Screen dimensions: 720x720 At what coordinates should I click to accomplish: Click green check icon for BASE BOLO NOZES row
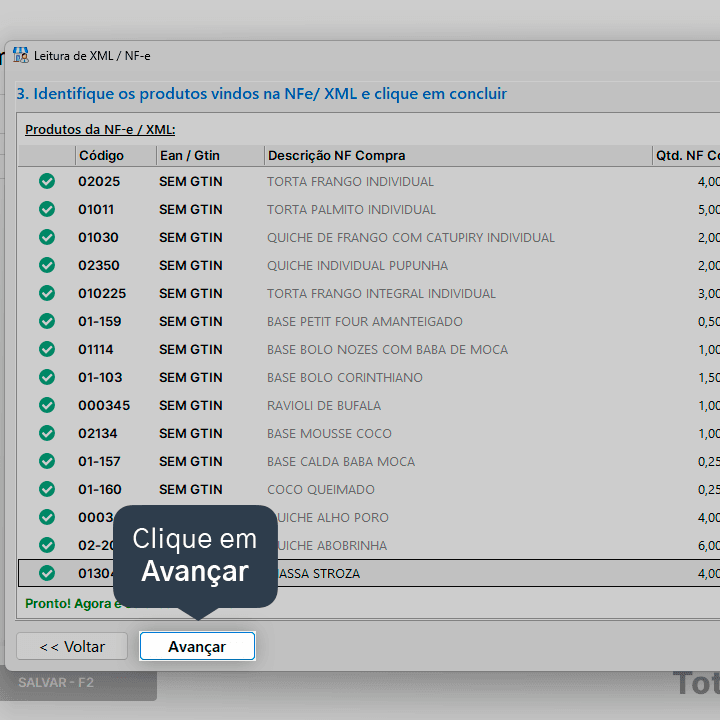click(x=47, y=349)
